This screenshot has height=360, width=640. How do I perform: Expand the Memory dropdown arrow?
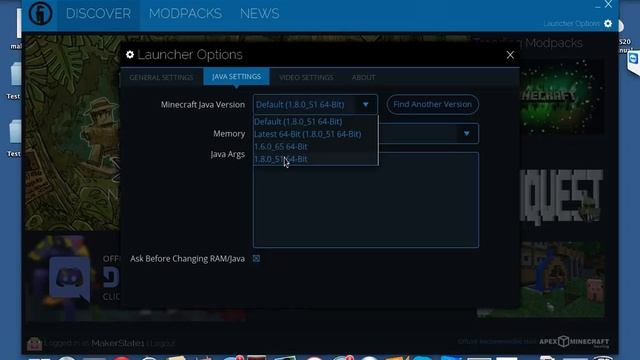(x=467, y=133)
